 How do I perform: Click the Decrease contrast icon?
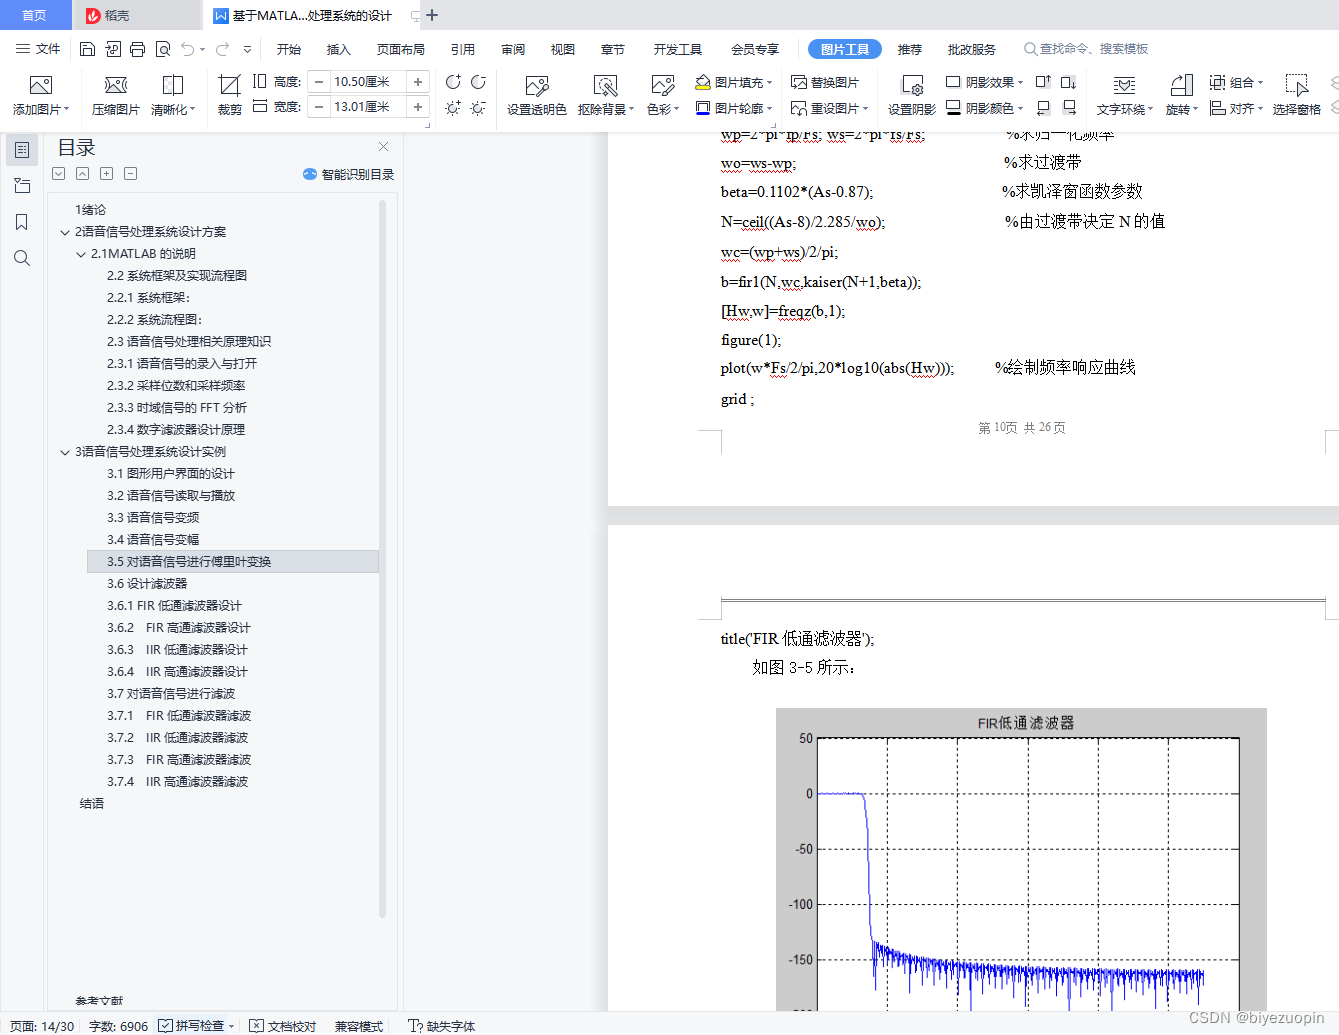(x=478, y=82)
